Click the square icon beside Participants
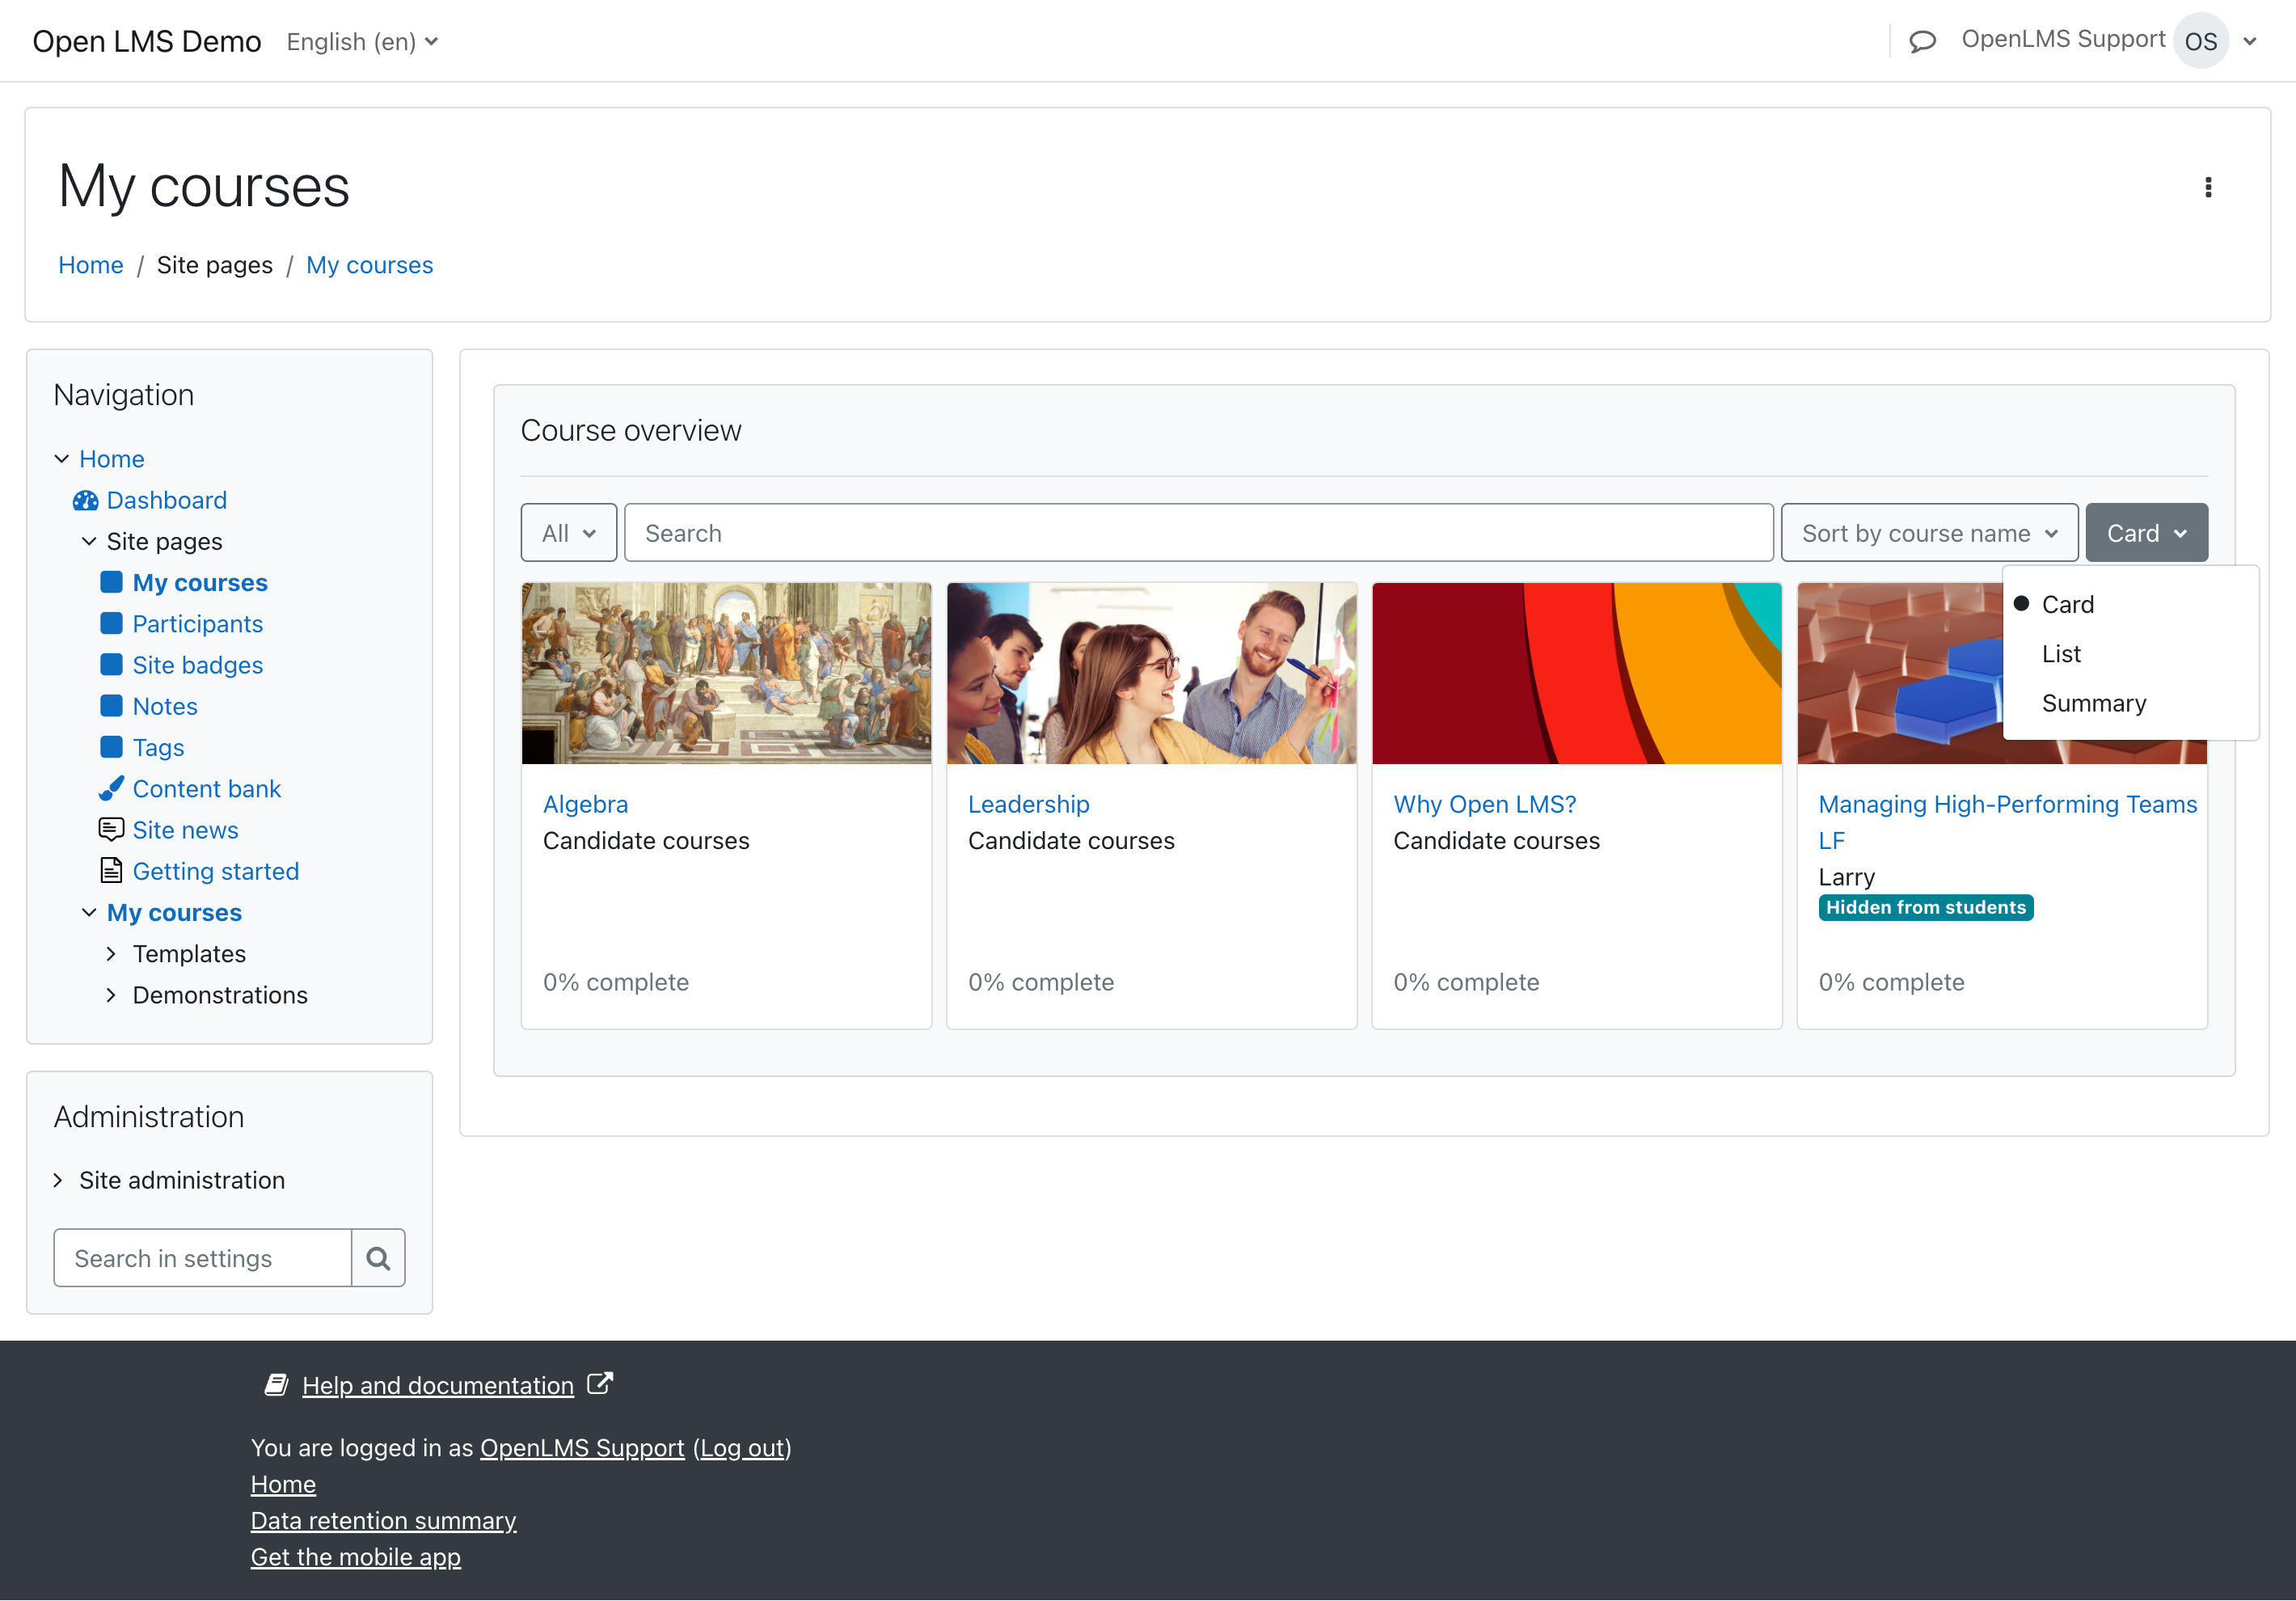Screen dimensions: 2296x1601 tap(111, 623)
